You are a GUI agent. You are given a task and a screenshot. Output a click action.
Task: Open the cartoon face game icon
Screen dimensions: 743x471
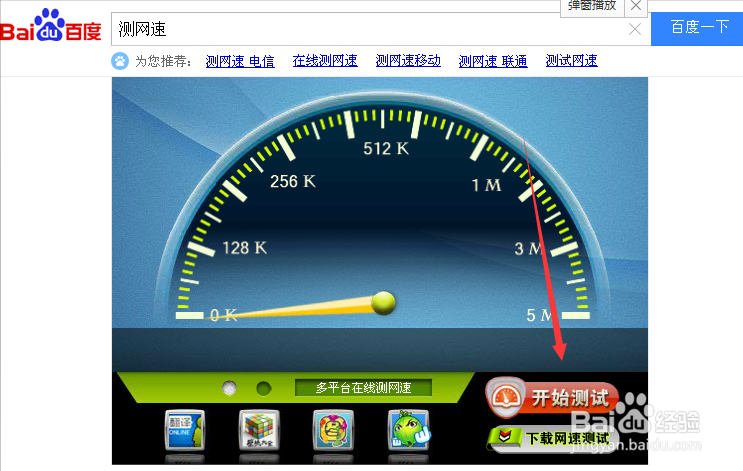tap(333, 430)
